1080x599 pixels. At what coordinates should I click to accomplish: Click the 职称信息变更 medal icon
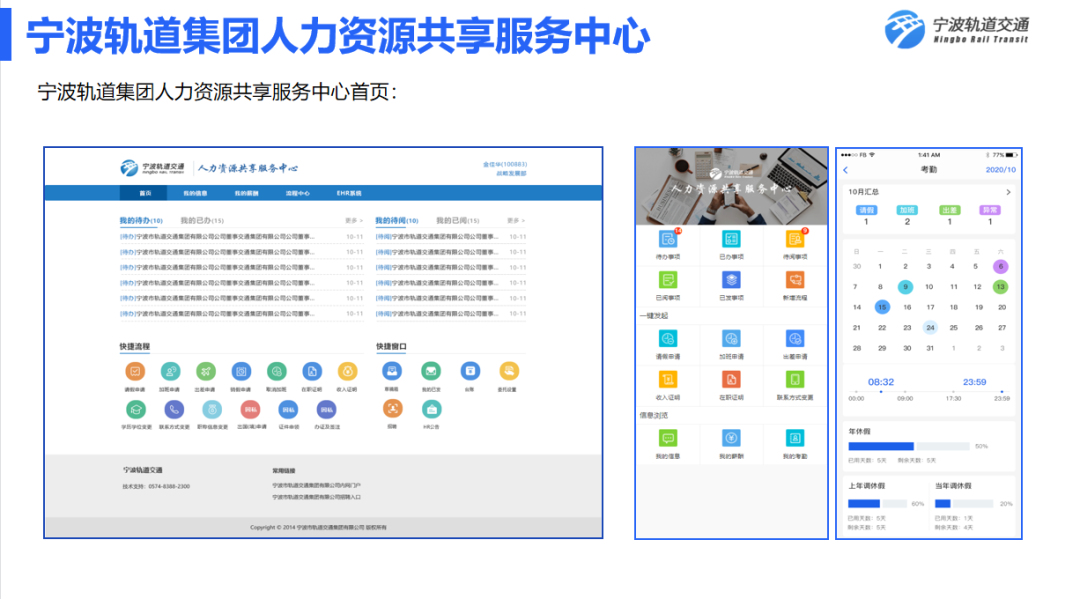tap(212, 410)
